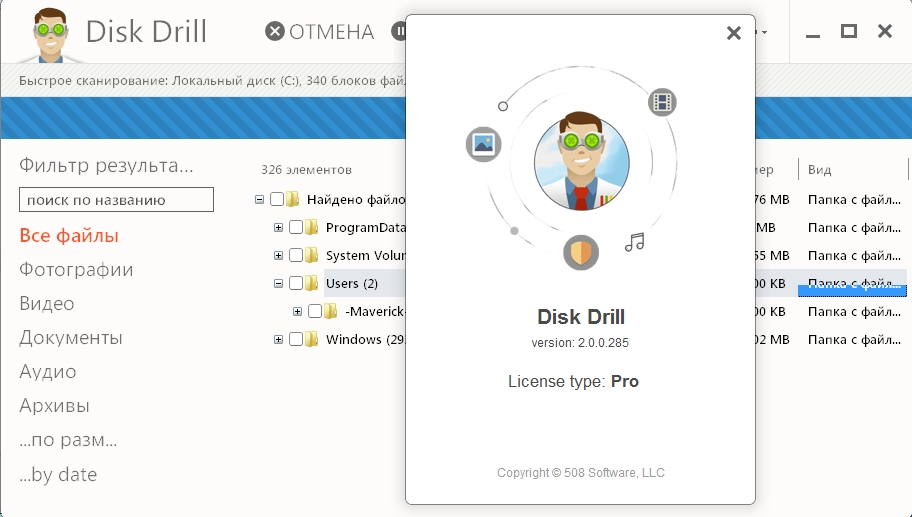
Task: Click the -Maverick- folder icon
Action: point(331,311)
